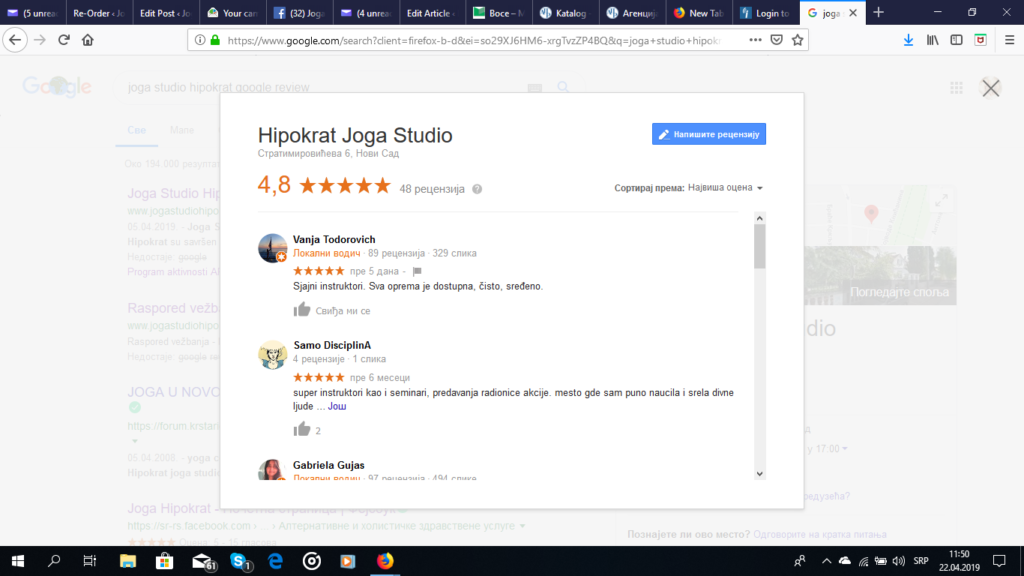The height and width of the screenshot is (576, 1024).
Task: Open the Windows Start menu
Action: (x=18, y=561)
